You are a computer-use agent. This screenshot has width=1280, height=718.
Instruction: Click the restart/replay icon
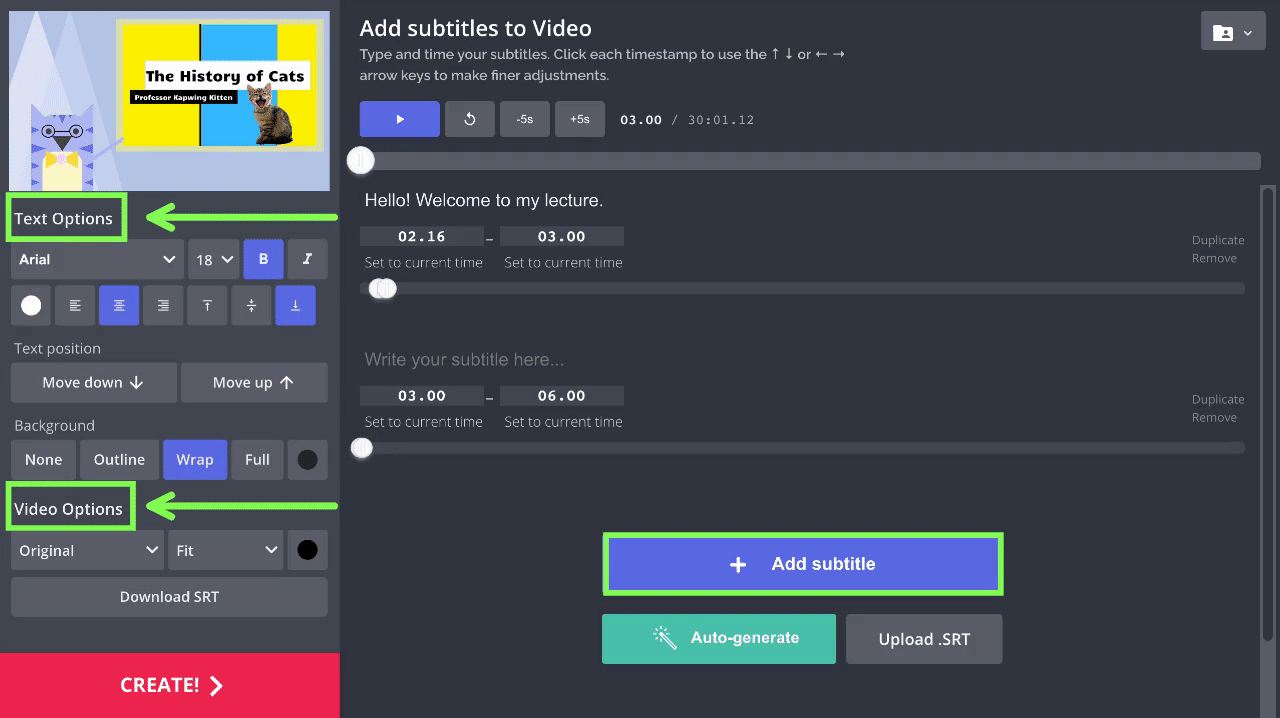[469, 119]
